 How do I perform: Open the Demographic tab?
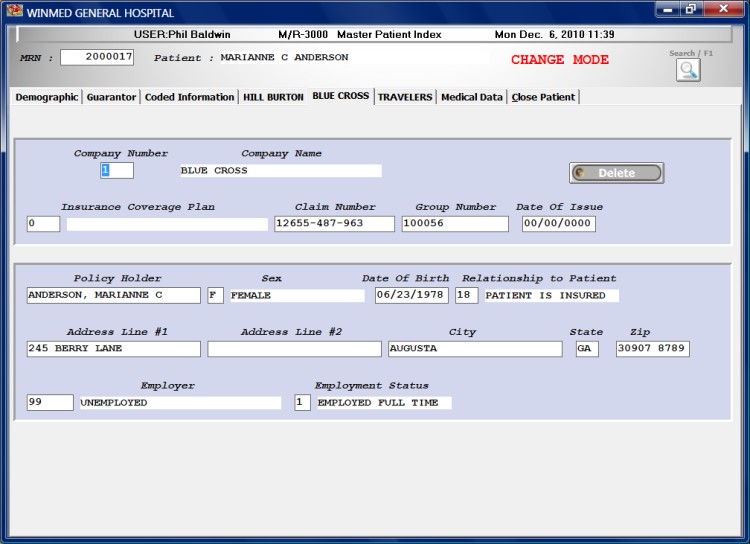pos(46,97)
